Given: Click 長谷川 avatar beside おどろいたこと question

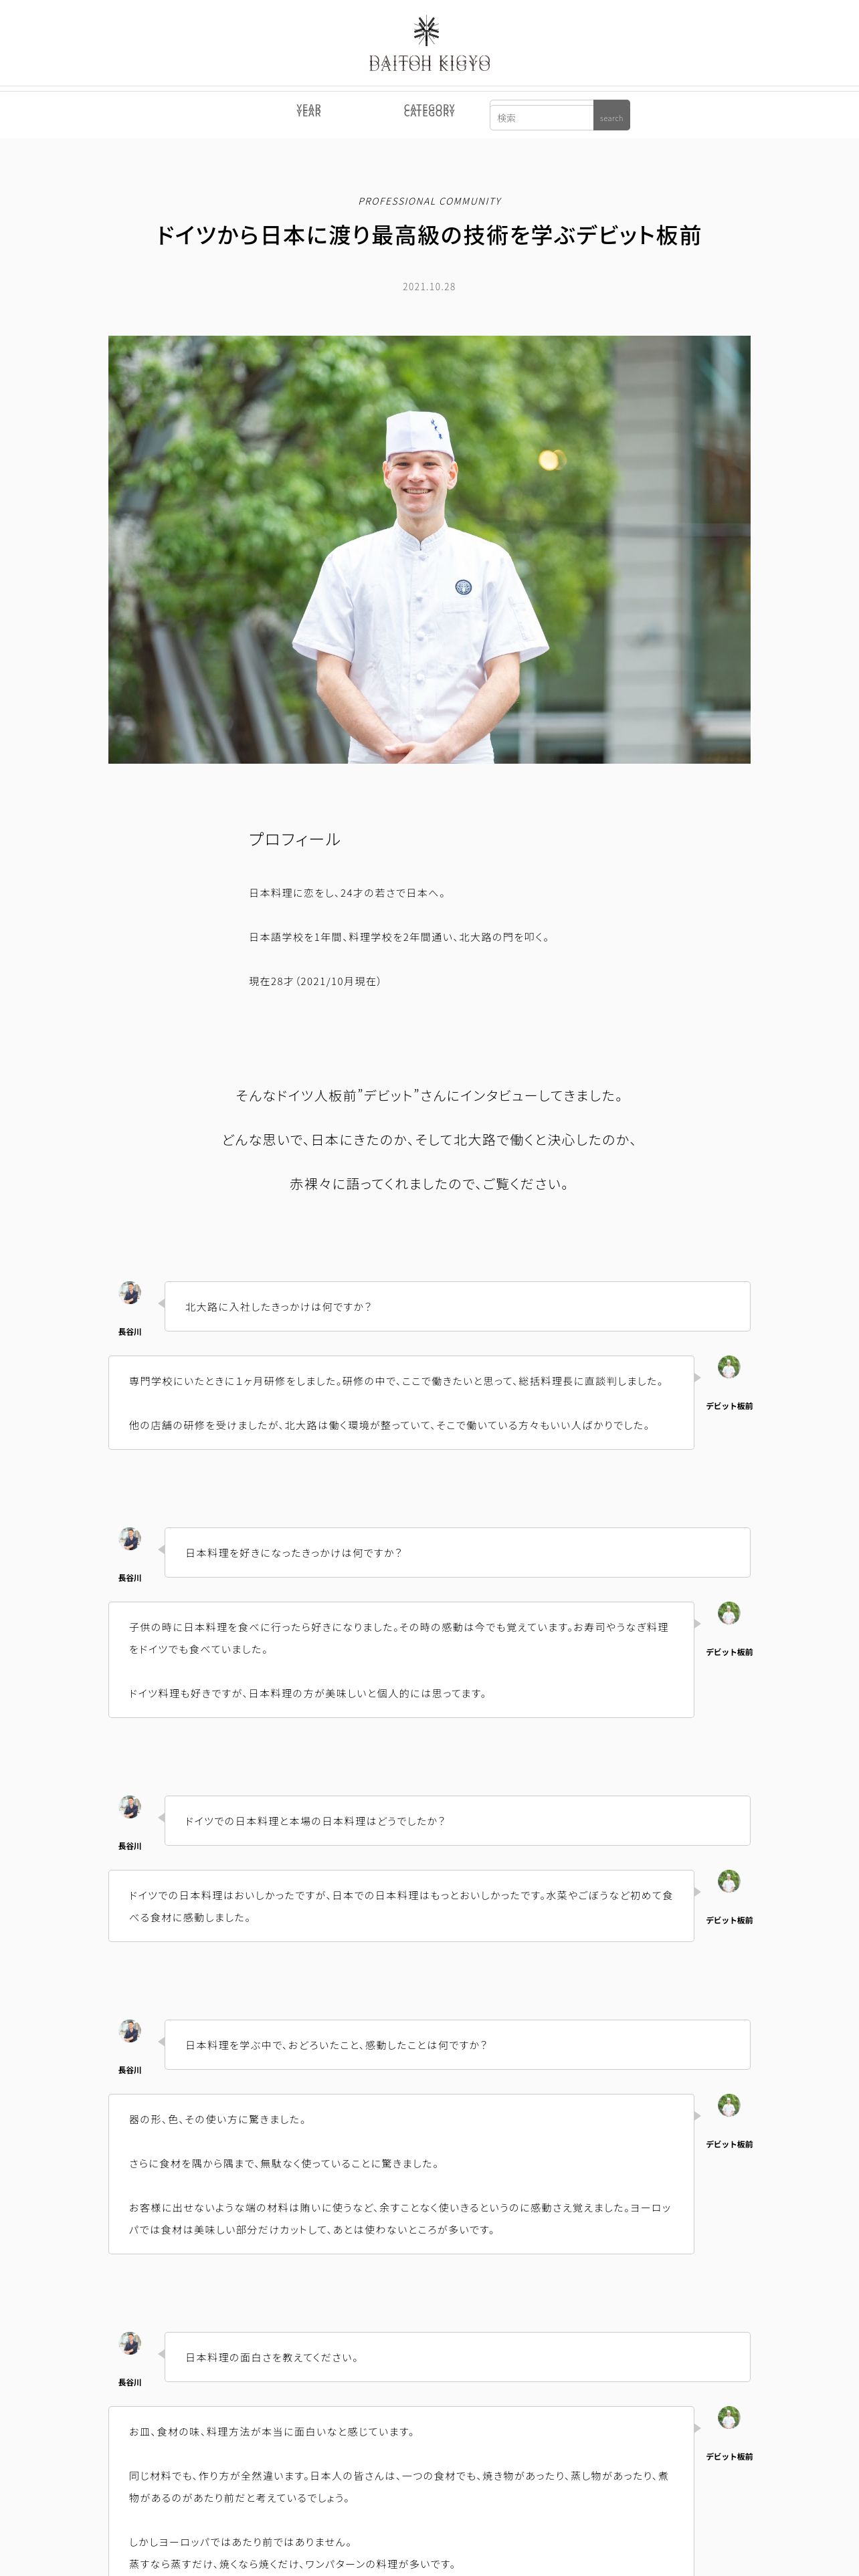Looking at the screenshot, I should click(130, 2030).
